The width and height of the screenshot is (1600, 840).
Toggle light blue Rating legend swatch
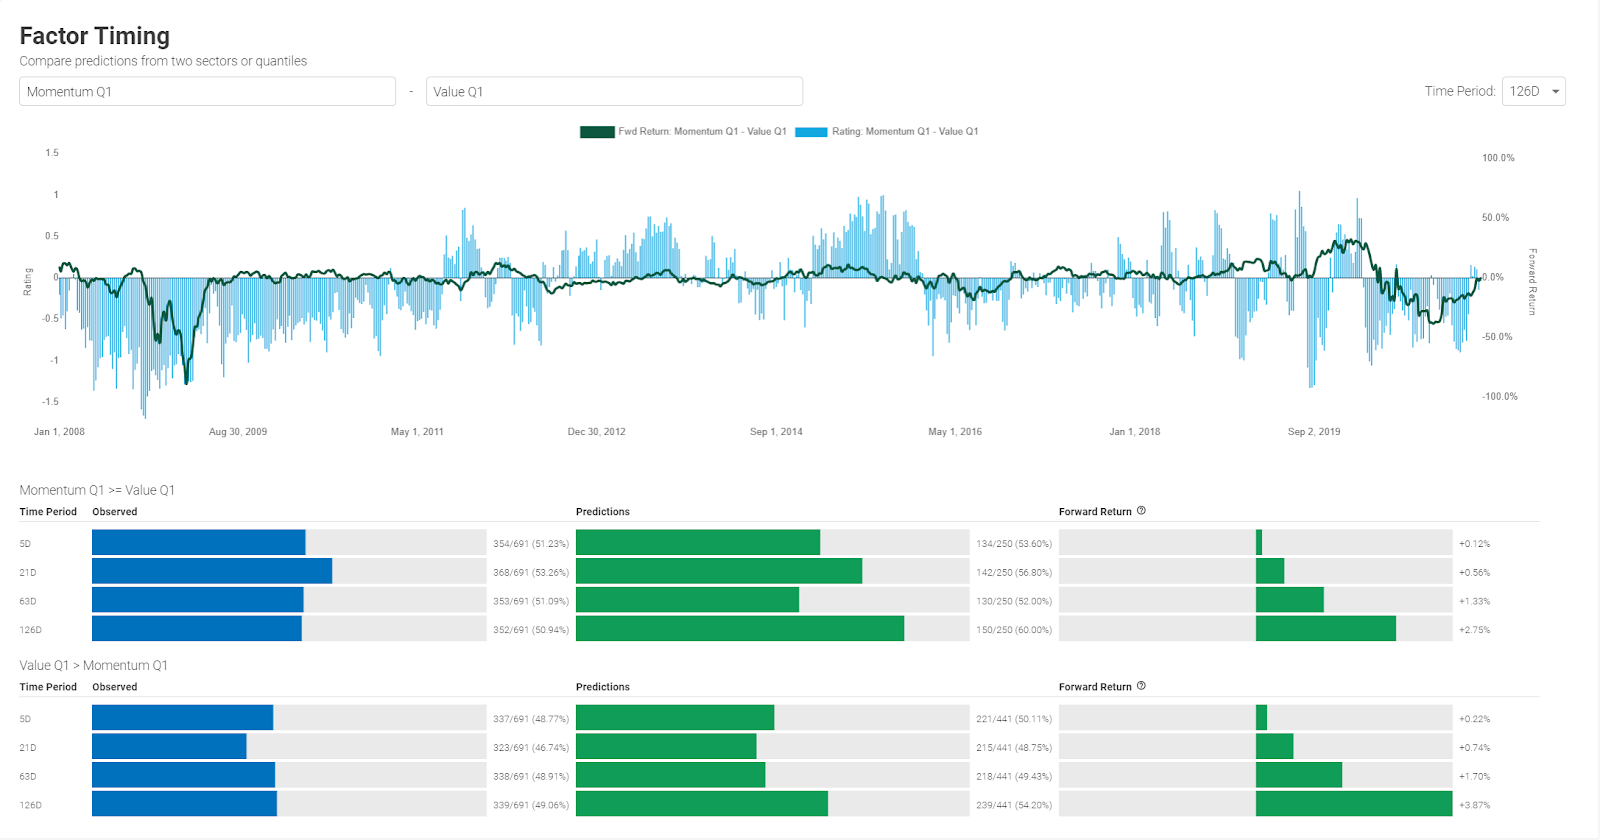811,132
